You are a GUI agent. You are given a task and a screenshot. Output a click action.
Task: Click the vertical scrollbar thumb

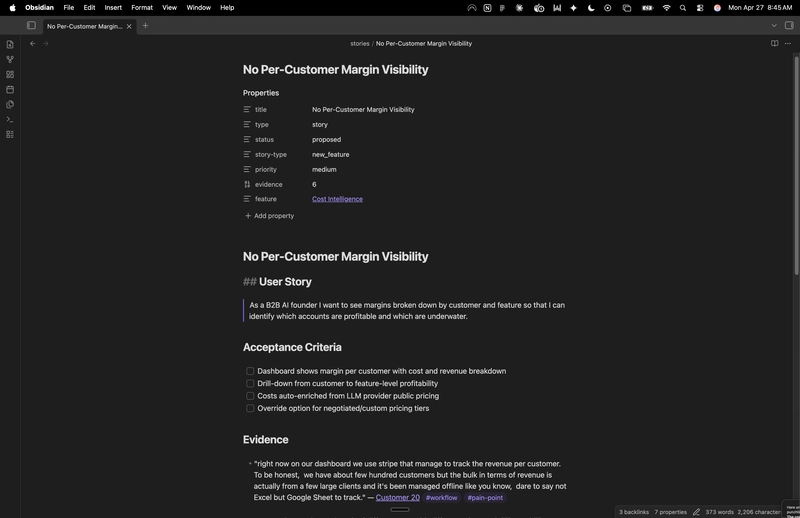coord(796,166)
